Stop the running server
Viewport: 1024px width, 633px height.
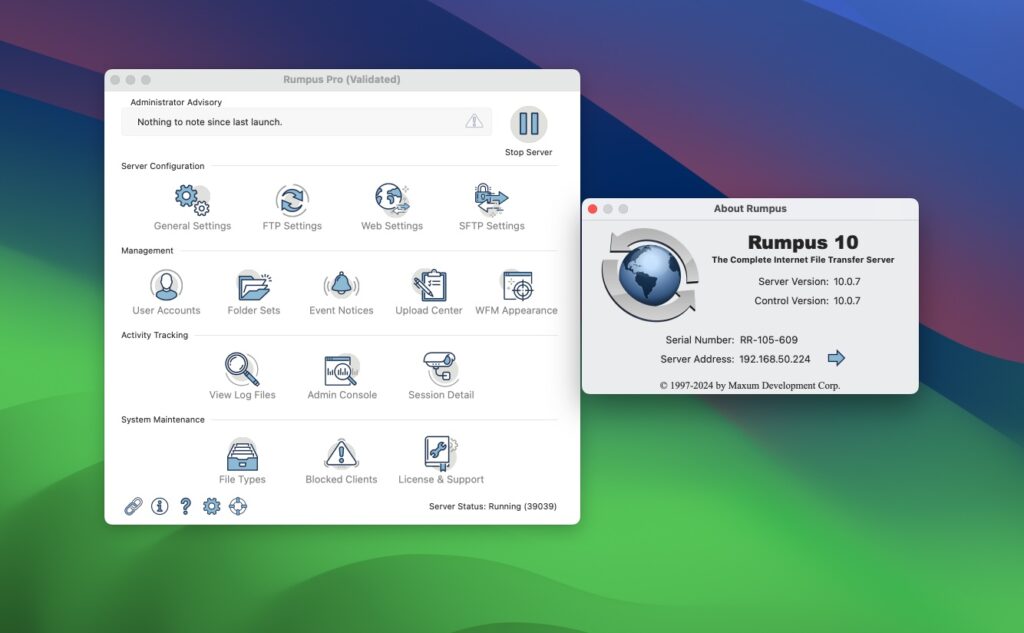tap(529, 122)
